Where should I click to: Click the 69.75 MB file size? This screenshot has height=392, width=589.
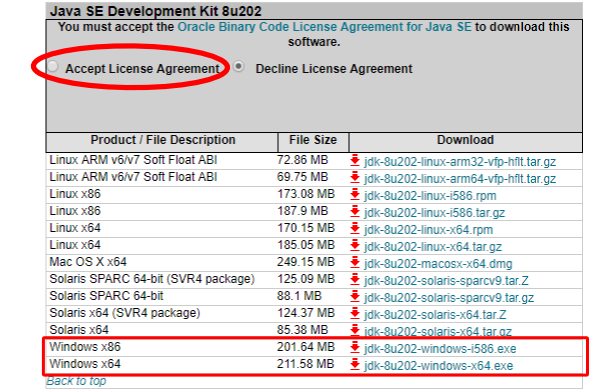[302, 177]
